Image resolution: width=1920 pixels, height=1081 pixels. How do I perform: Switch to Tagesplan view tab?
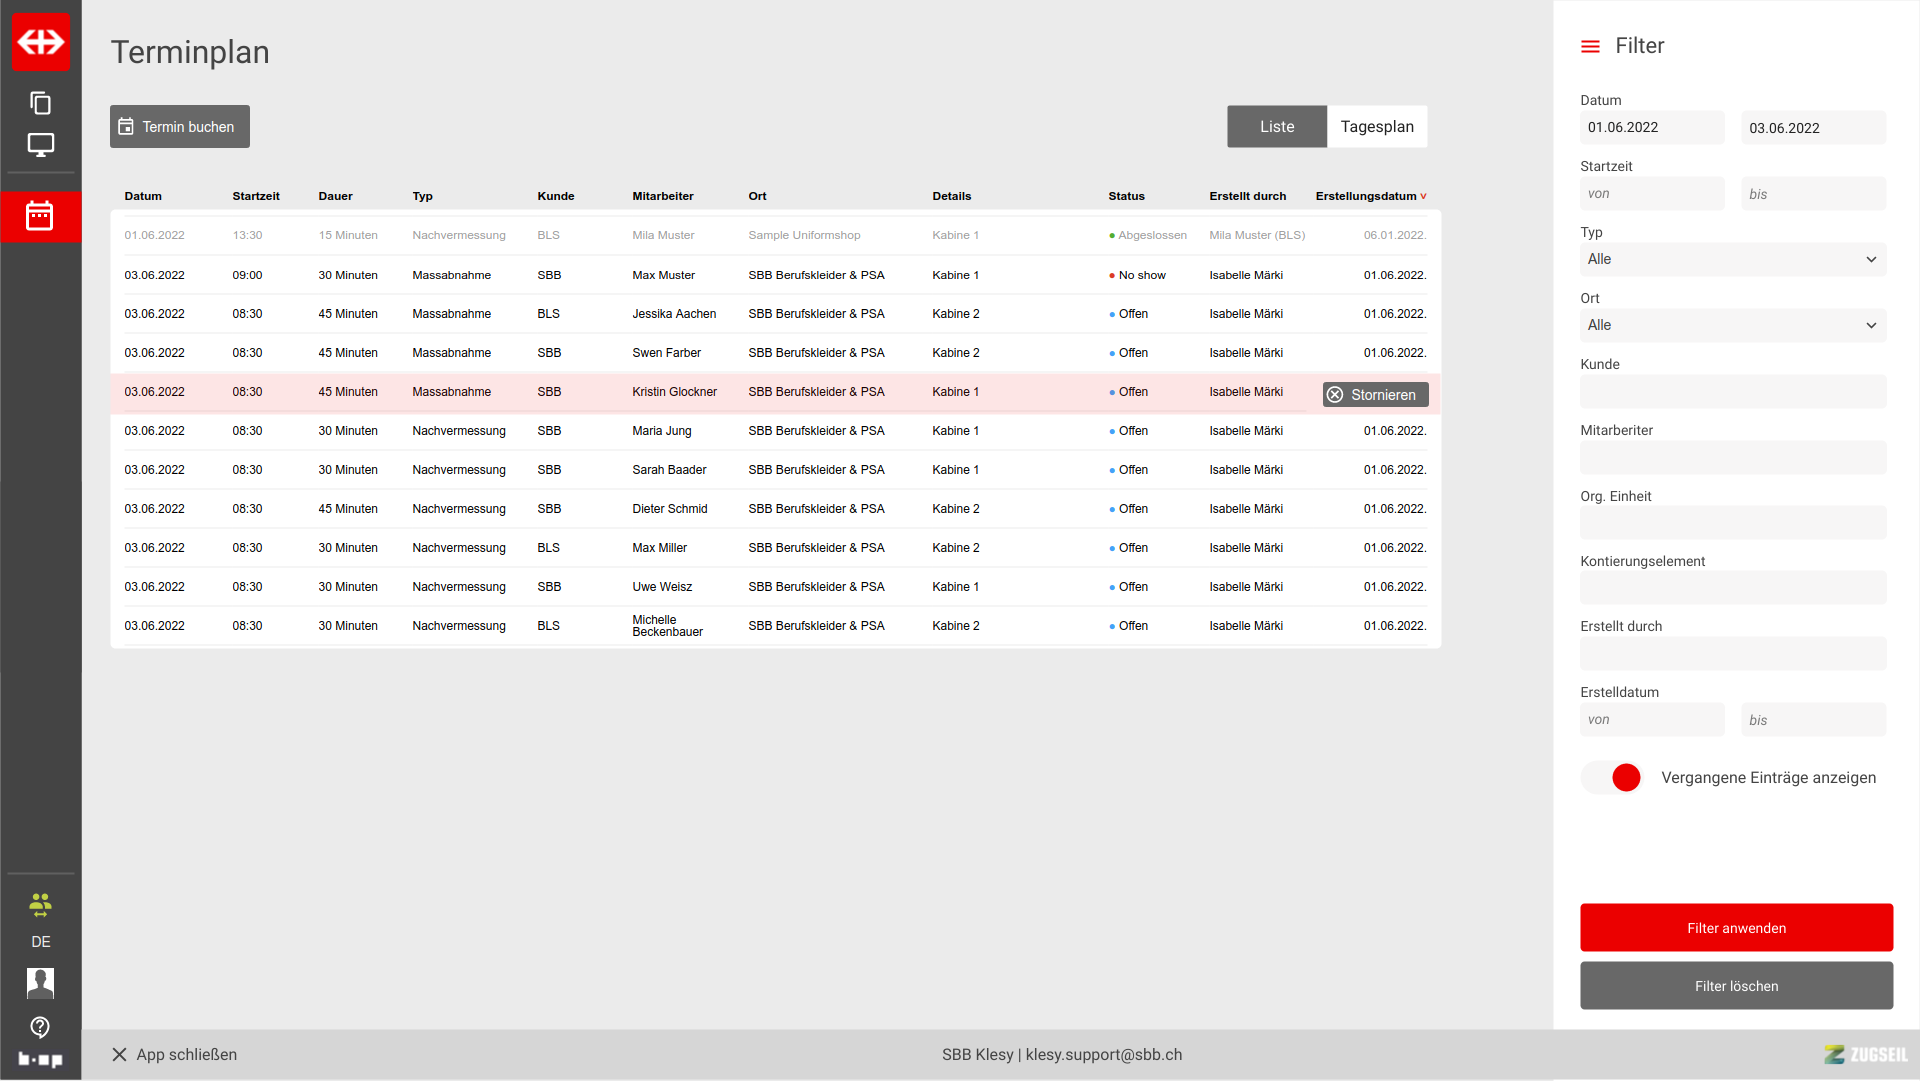pyautogui.click(x=1376, y=127)
